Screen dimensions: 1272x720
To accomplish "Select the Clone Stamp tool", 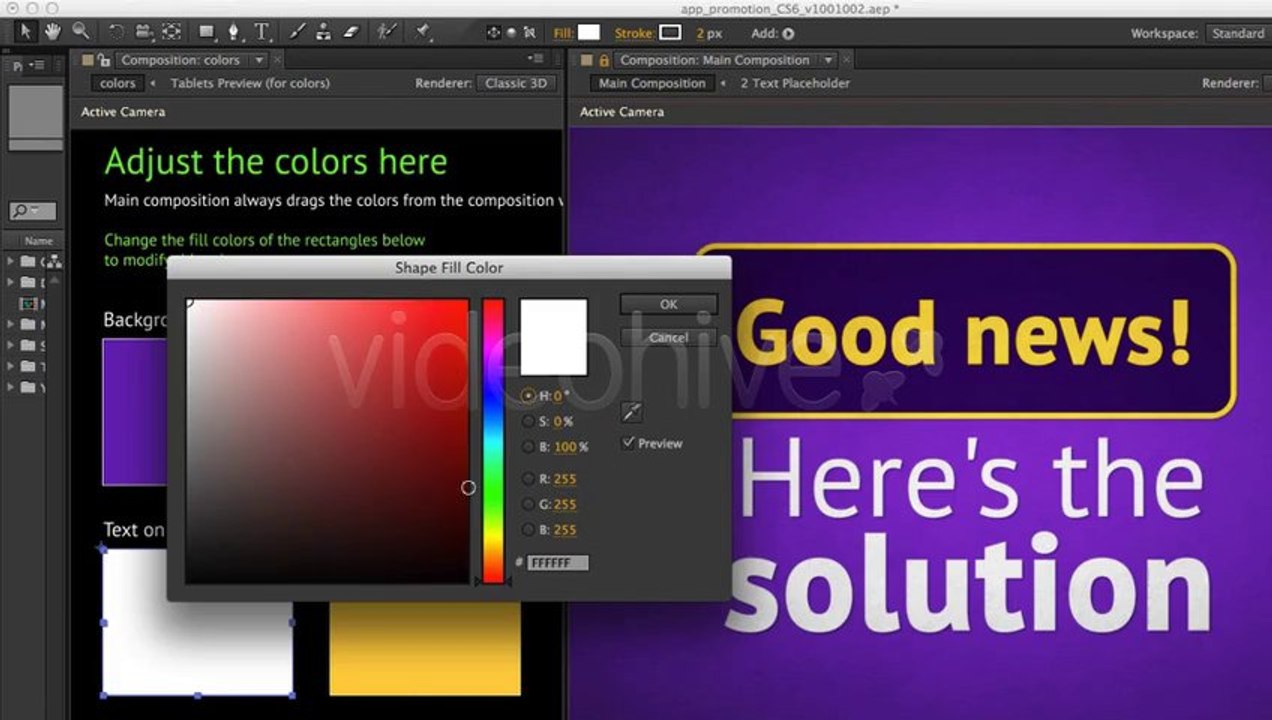I will [323, 32].
